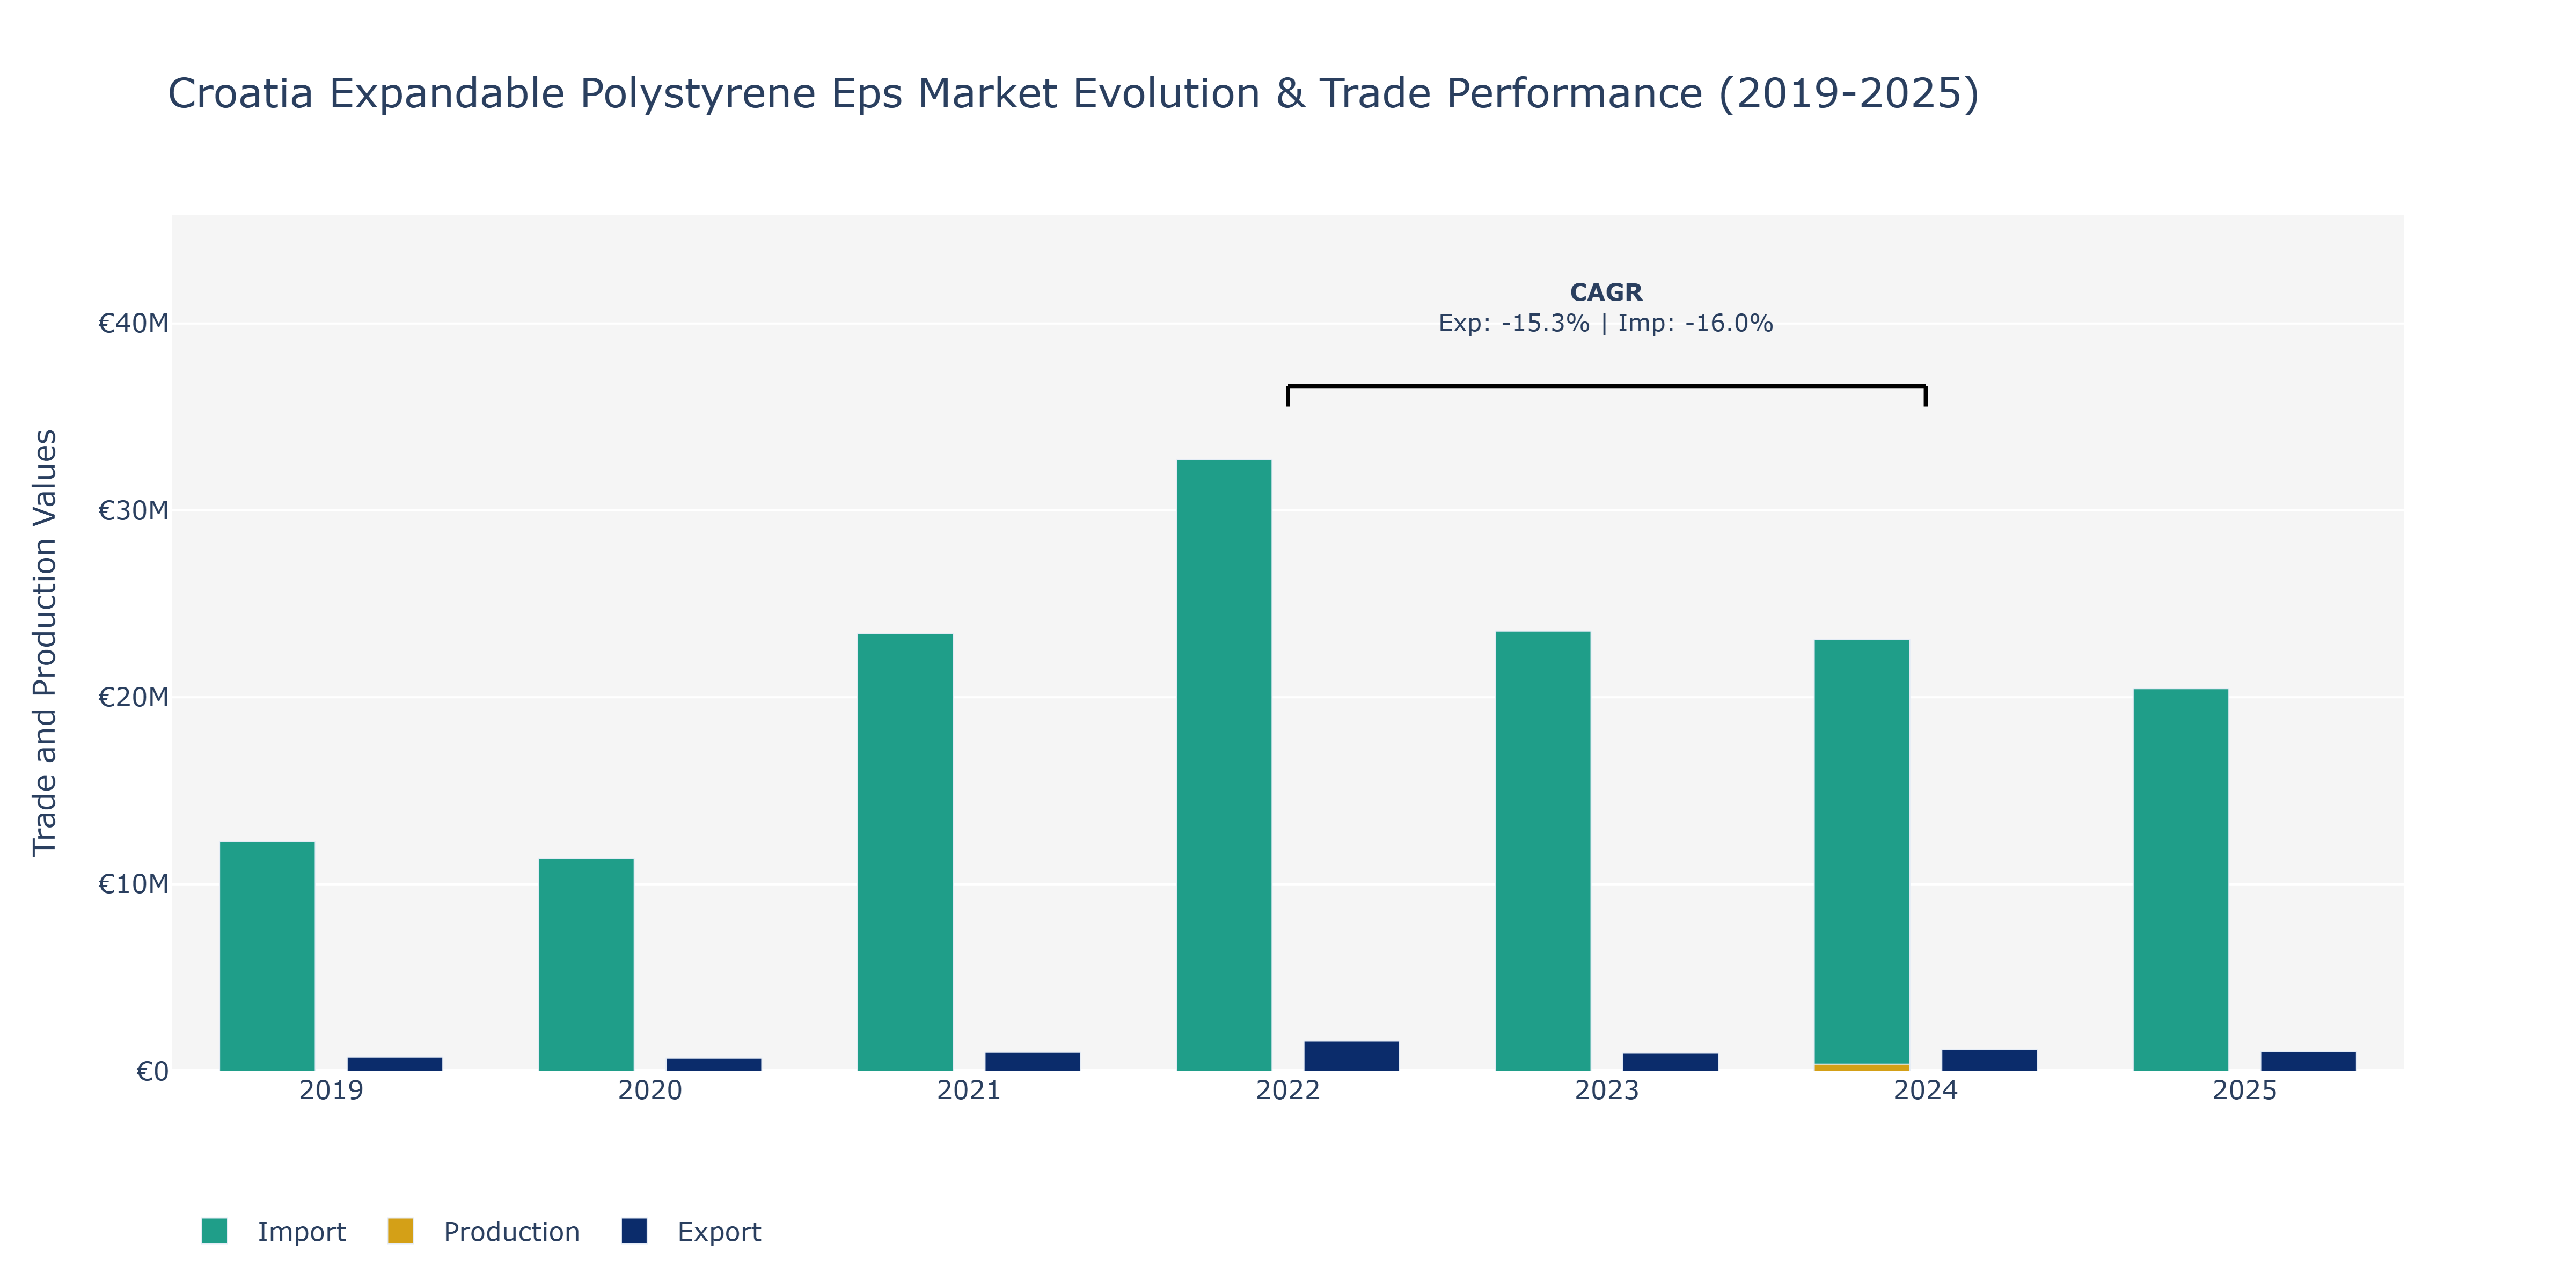
Task: Select the 2023 Import bar
Action: click(1543, 851)
